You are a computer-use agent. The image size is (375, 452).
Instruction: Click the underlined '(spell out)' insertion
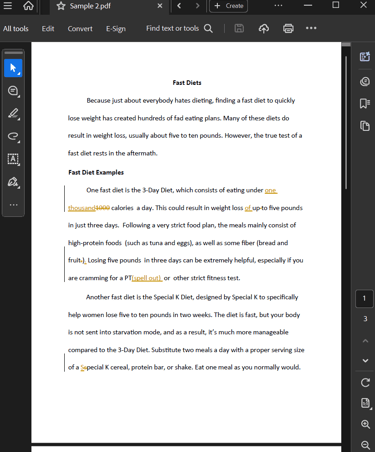point(147,278)
